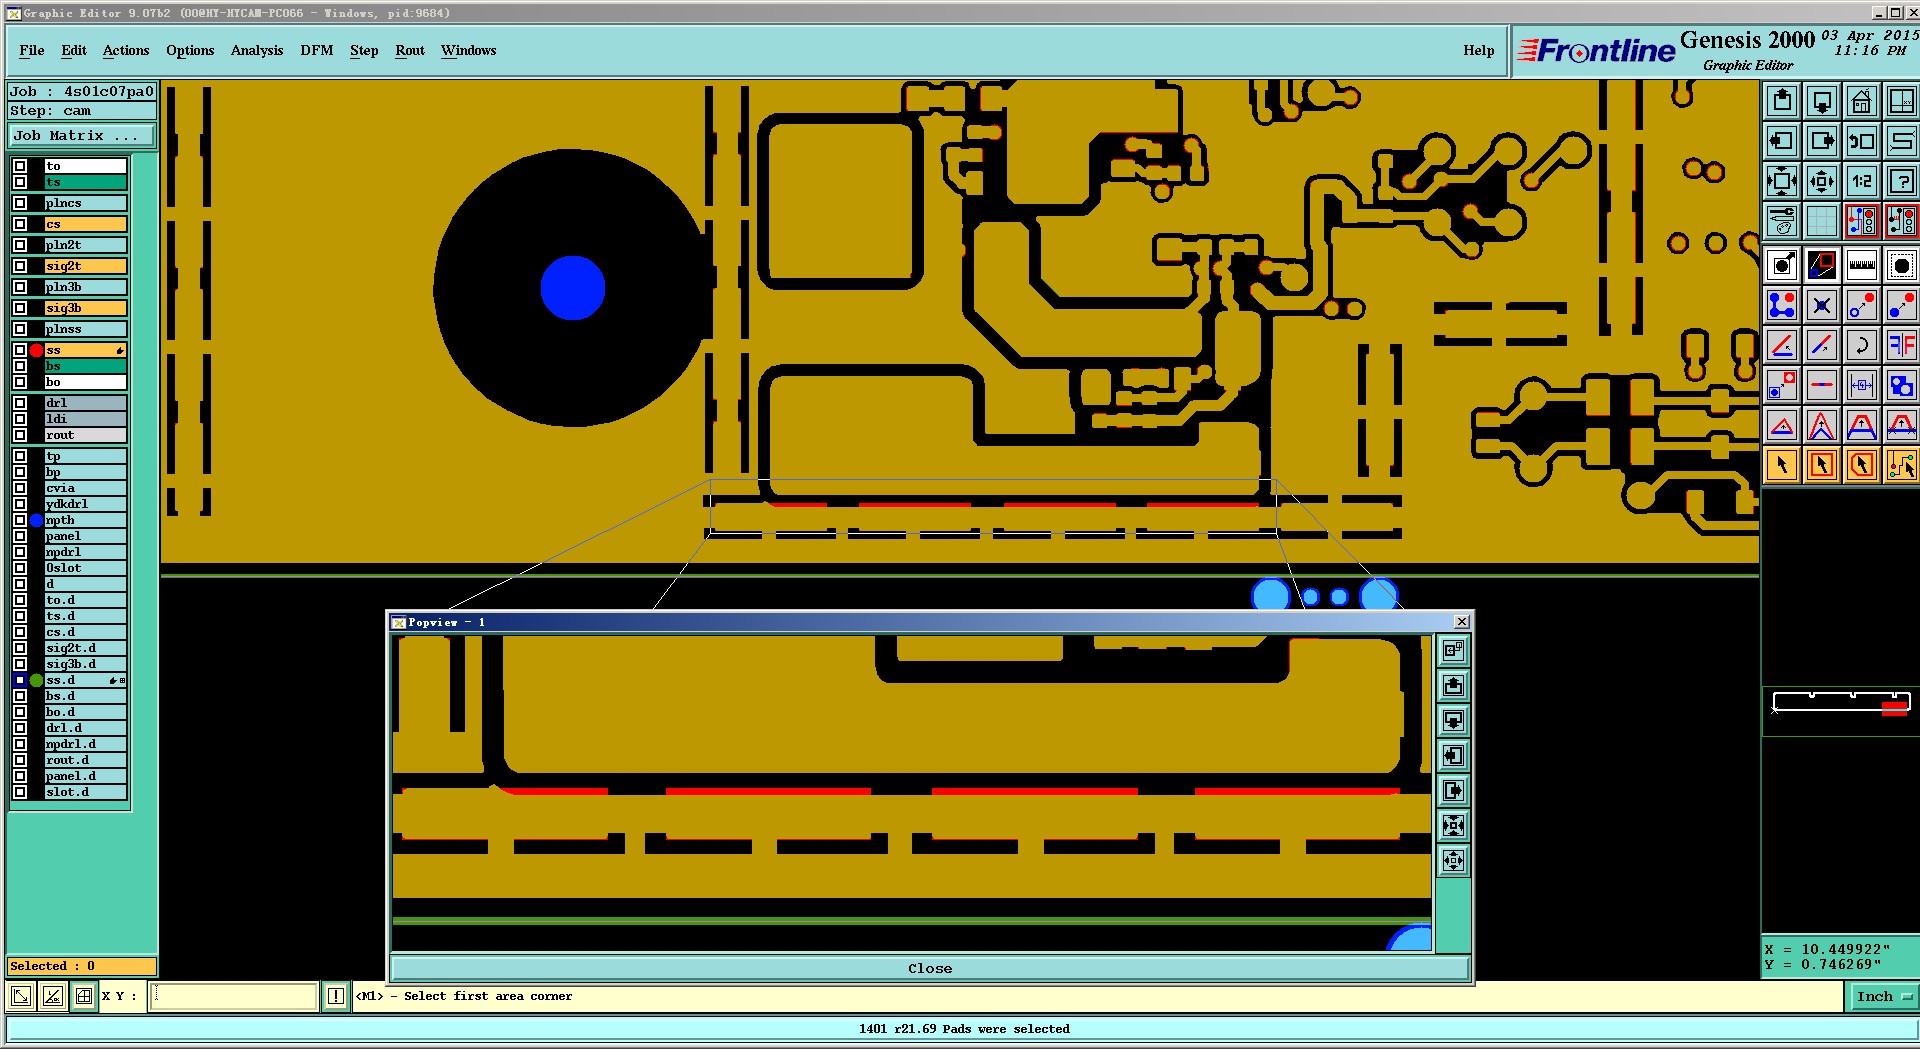Click the green color dot on ss.d layer
The width and height of the screenshot is (1920, 1049).
[x=37, y=680]
